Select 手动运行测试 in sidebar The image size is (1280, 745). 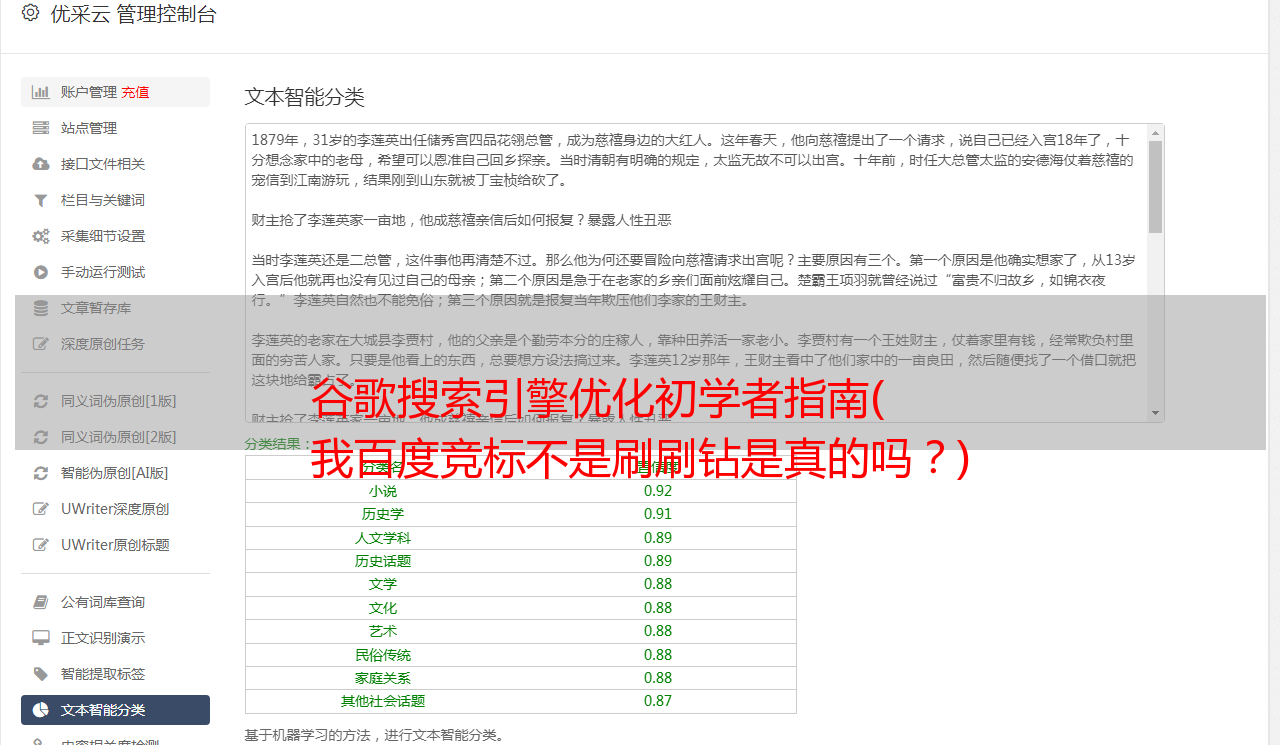[x=115, y=272]
